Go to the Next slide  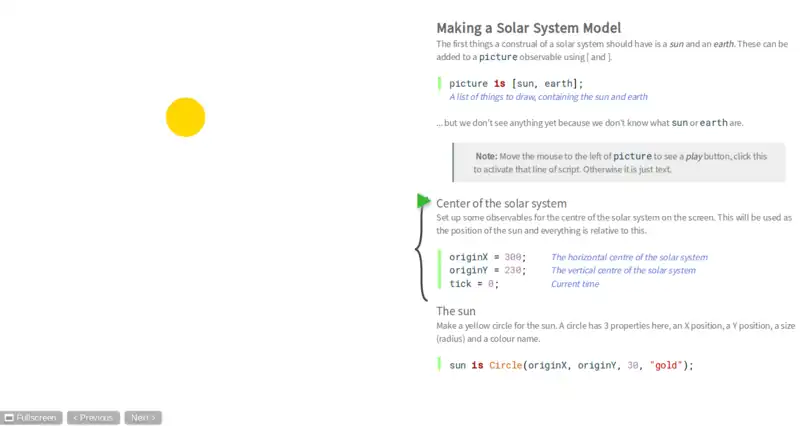(143, 418)
